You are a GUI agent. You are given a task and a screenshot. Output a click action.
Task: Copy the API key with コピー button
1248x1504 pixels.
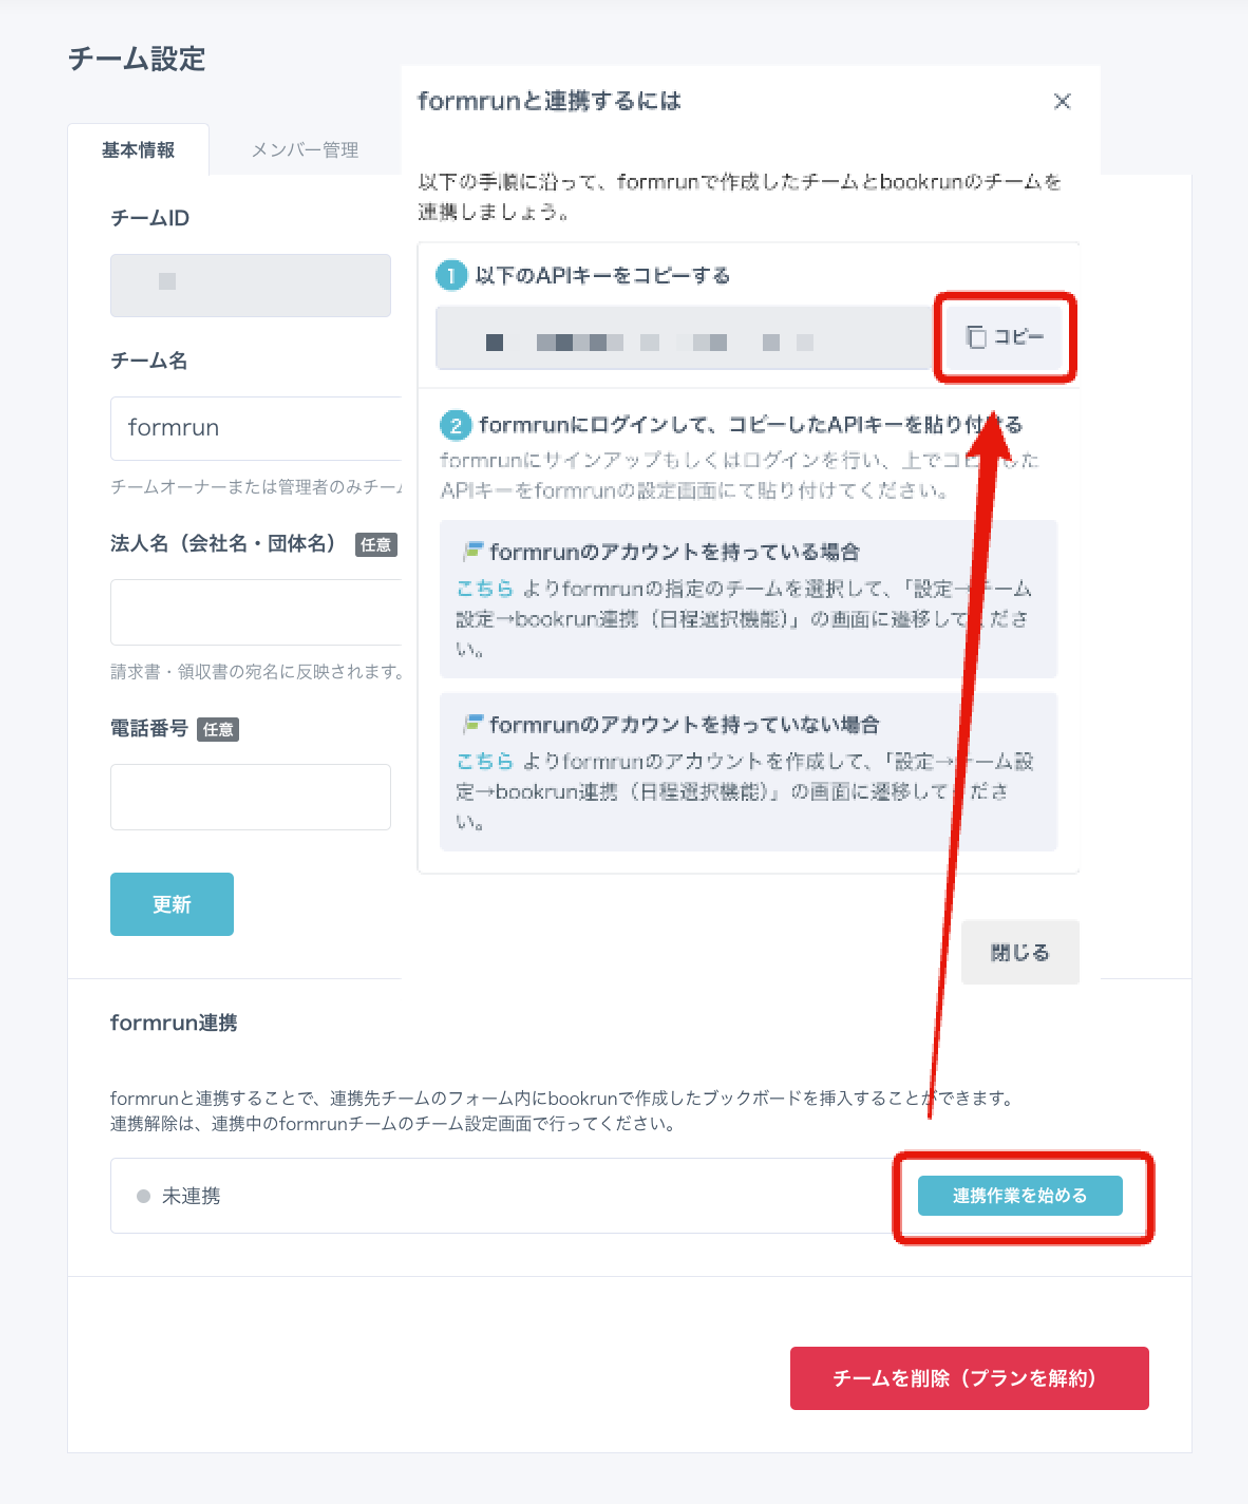pyautogui.click(x=1004, y=337)
